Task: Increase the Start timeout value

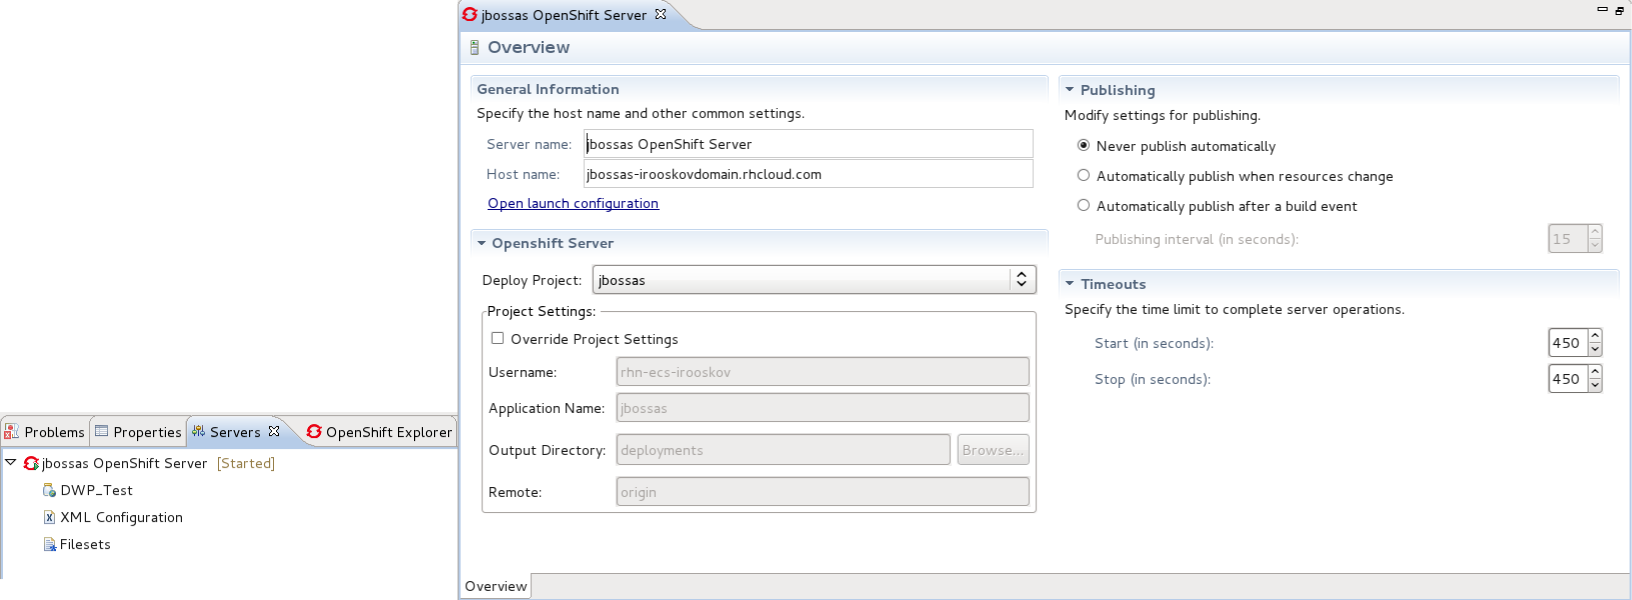Action: [1595, 336]
